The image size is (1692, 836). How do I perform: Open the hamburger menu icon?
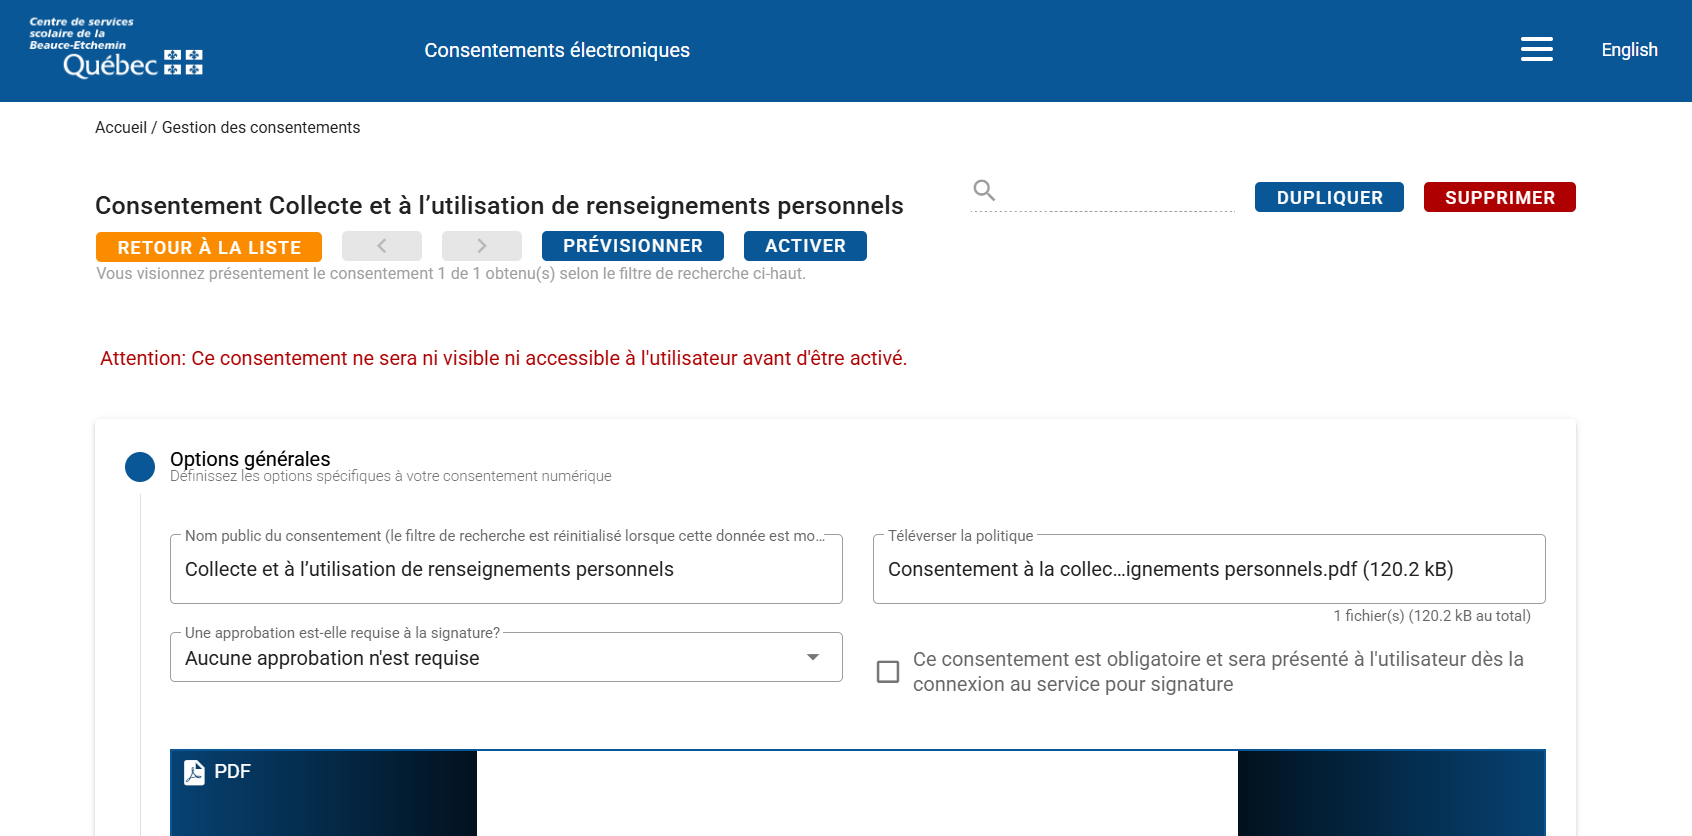coord(1536,50)
